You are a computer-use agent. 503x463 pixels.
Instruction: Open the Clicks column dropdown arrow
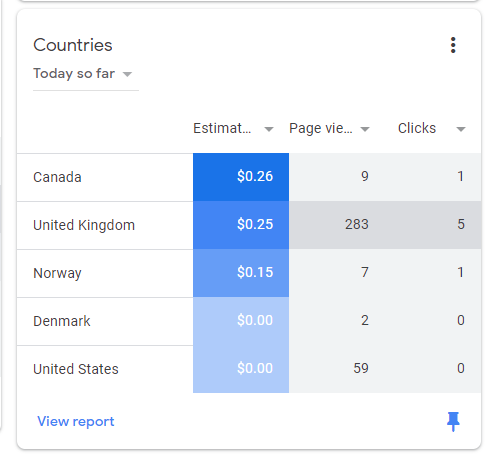(461, 129)
